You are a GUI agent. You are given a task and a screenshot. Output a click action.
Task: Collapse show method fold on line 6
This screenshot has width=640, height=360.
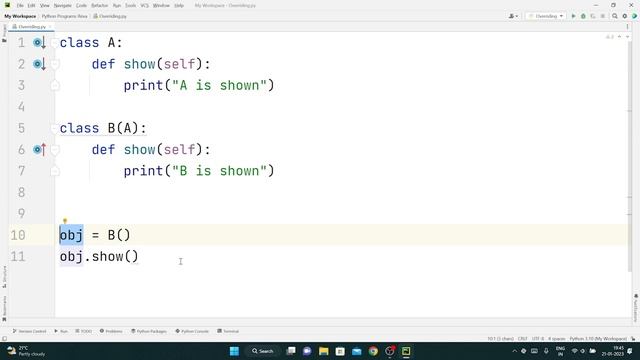pos(55,149)
